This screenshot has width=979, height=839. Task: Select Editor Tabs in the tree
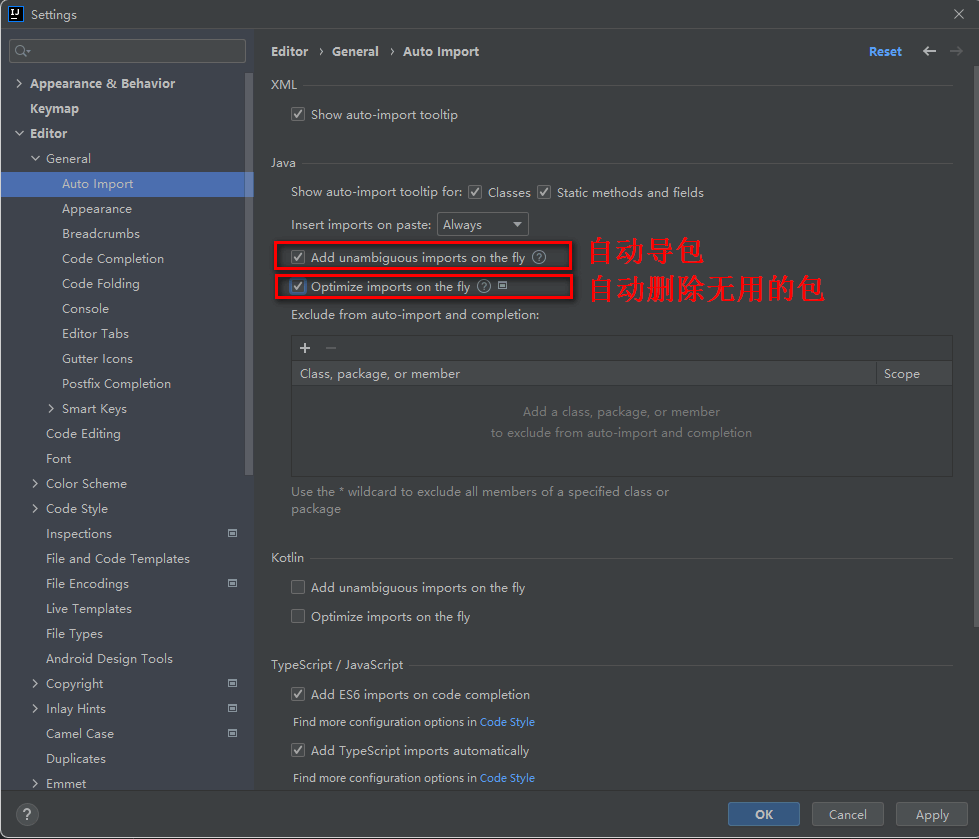96,333
